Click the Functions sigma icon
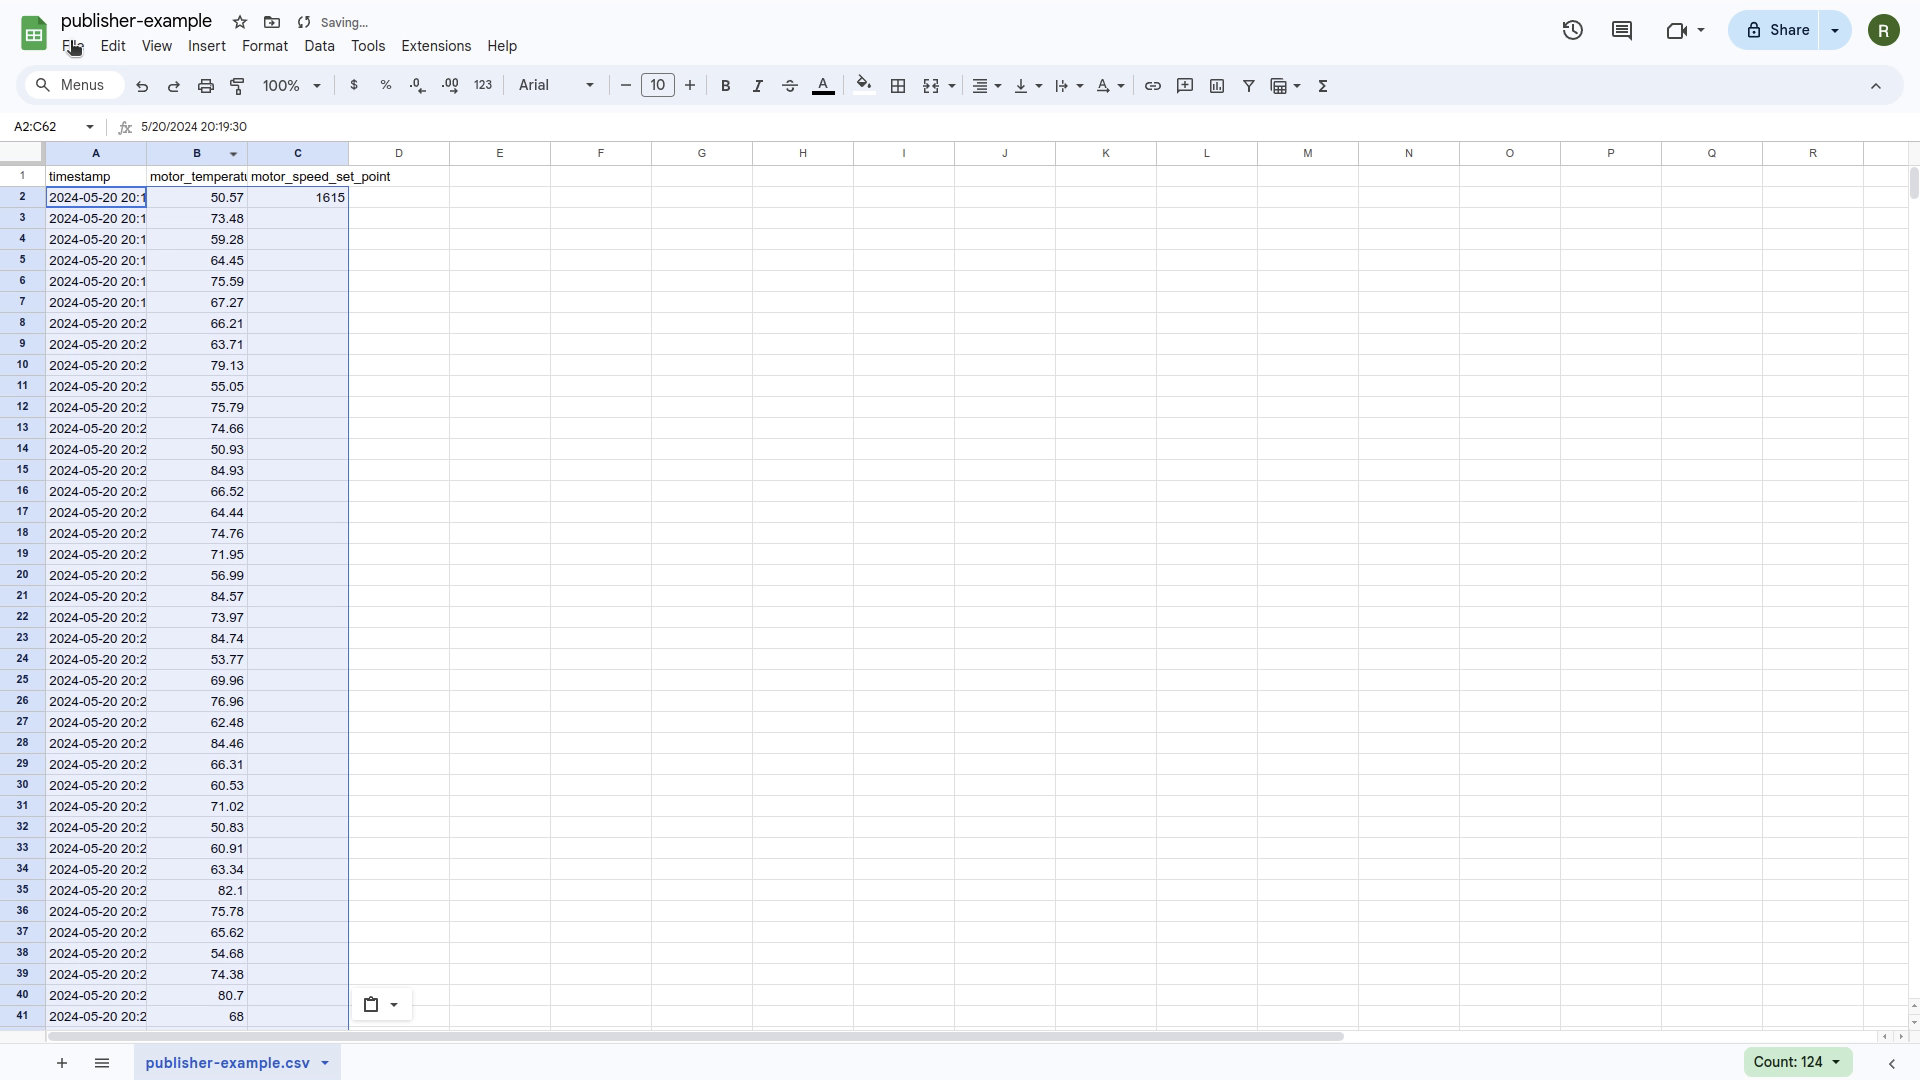 coord(1322,86)
